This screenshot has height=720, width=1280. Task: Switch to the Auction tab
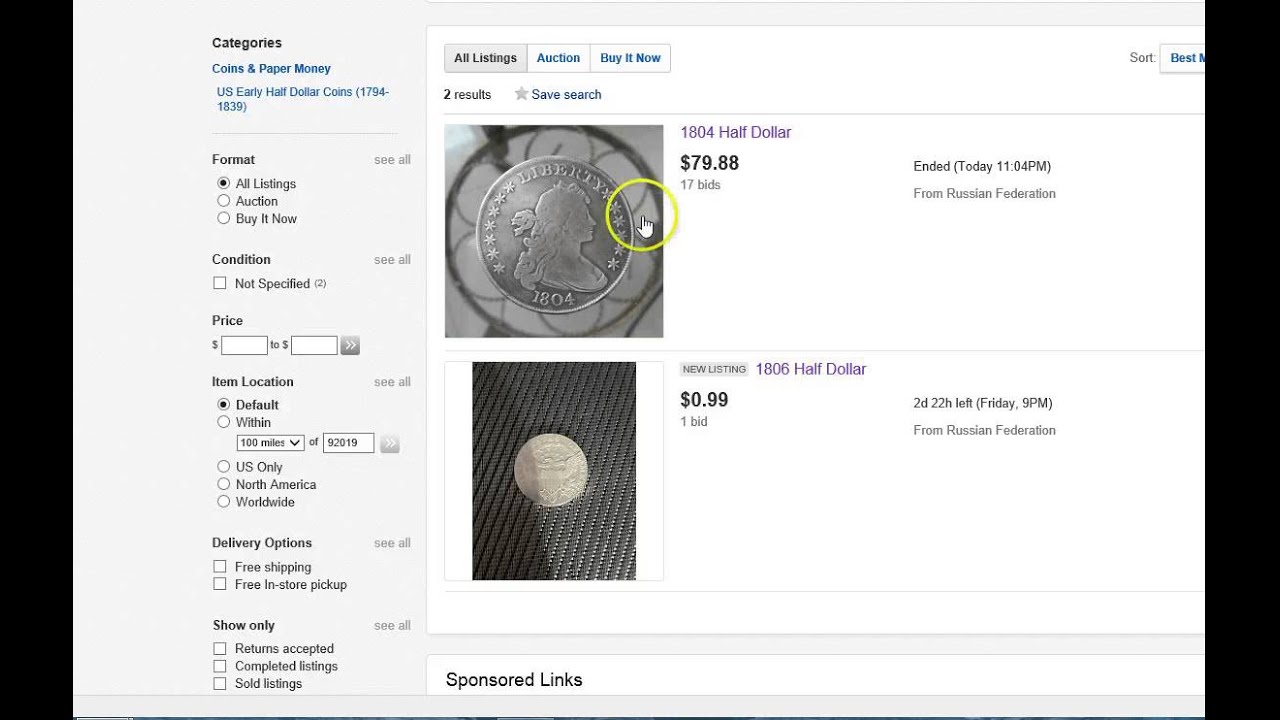point(558,58)
